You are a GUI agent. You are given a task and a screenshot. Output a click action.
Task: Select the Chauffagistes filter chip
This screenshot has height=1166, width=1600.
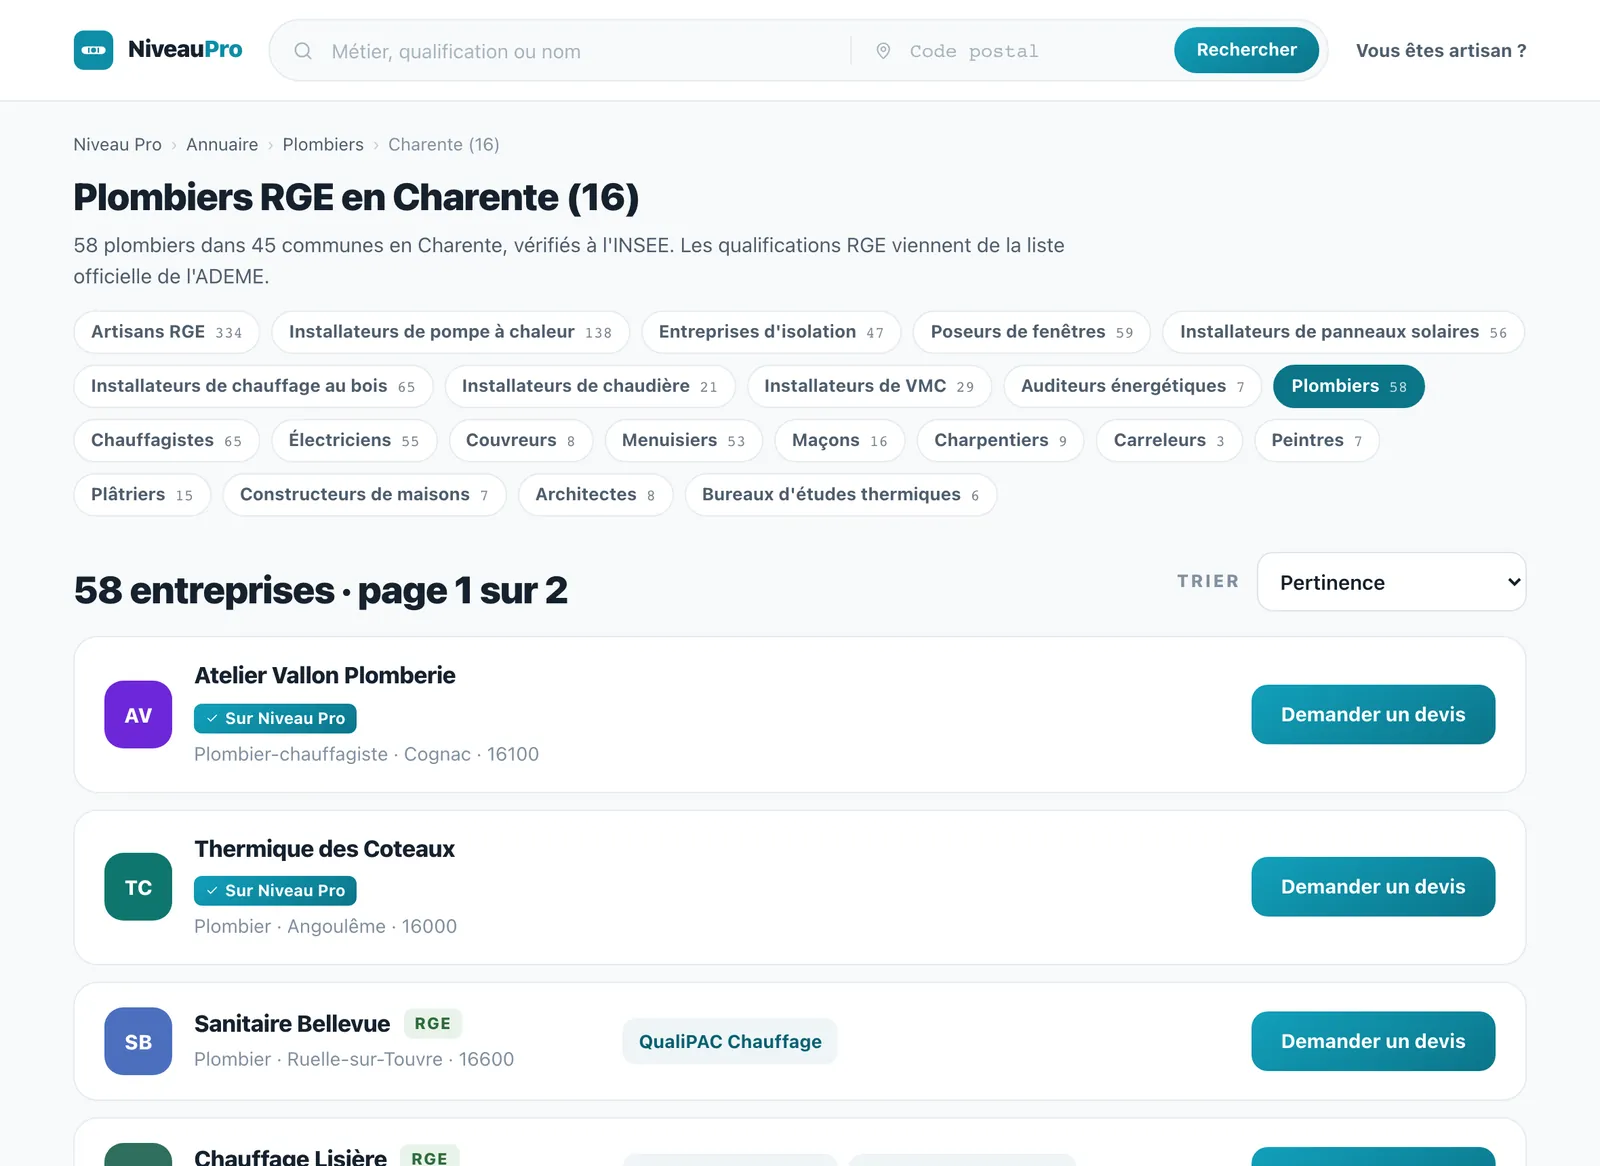166,440
